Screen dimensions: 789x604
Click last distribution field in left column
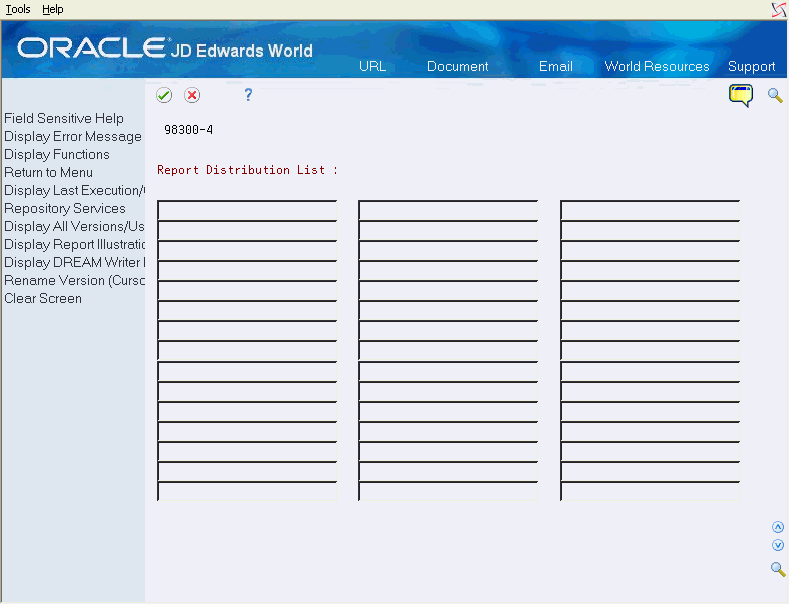(x=247, y=491)
